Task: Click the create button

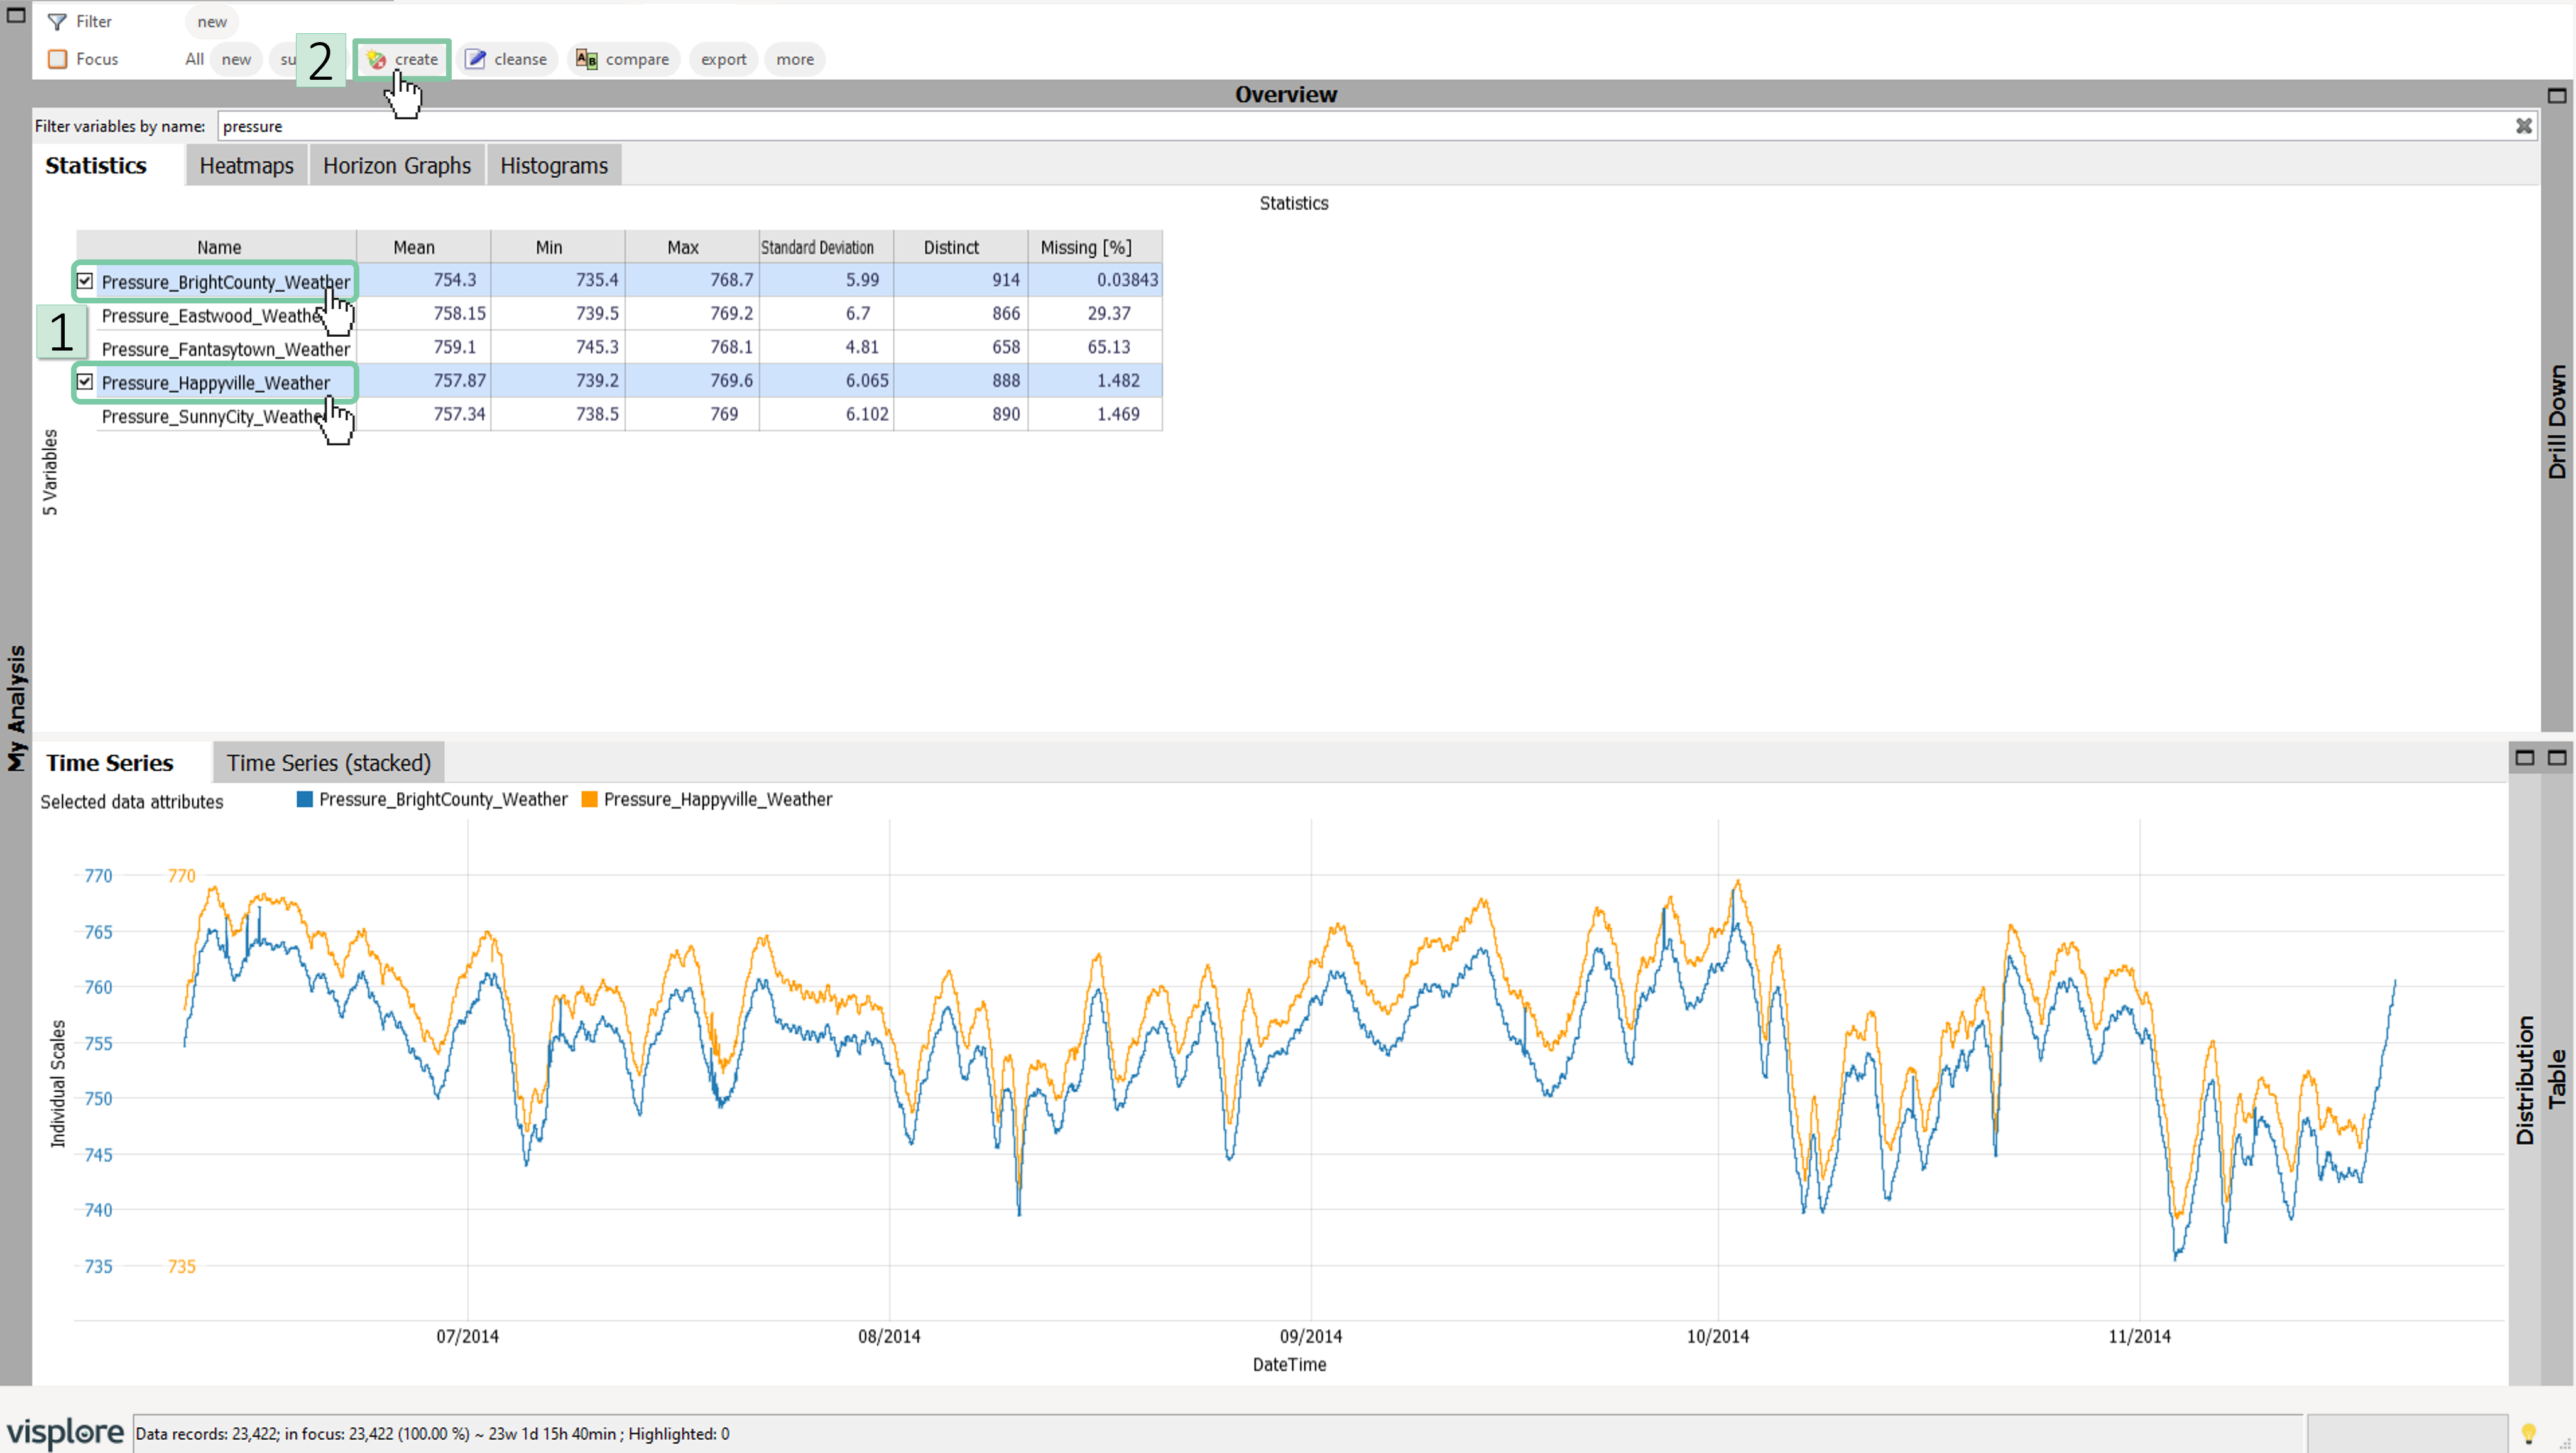Action: point(402,59)
